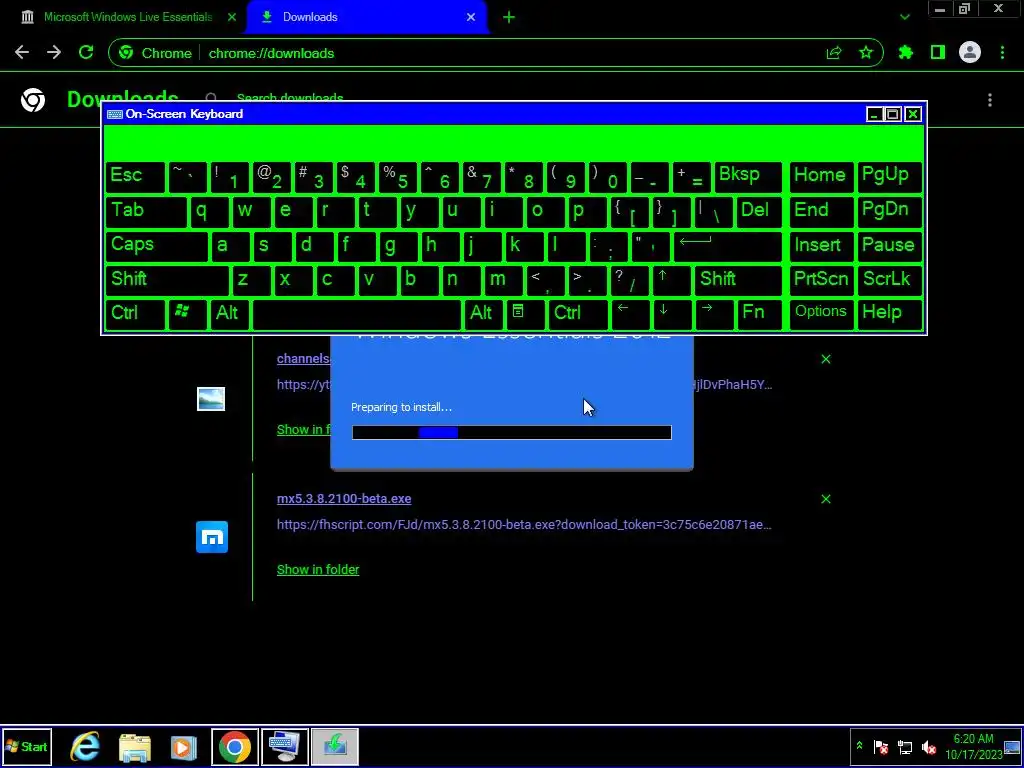The width and height of the screenshot is (1024, 768).
Task: Open the fhscript.com download source URL
Action: pyautogui.click(x=524, y=524)
